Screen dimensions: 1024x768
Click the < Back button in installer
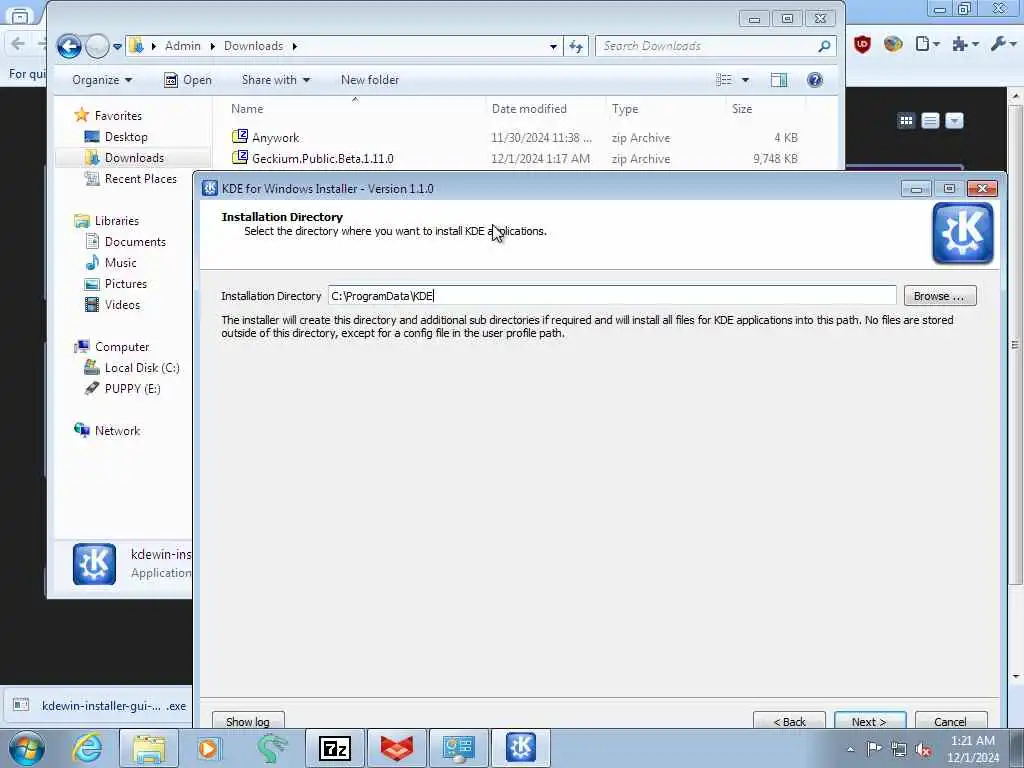789,720
